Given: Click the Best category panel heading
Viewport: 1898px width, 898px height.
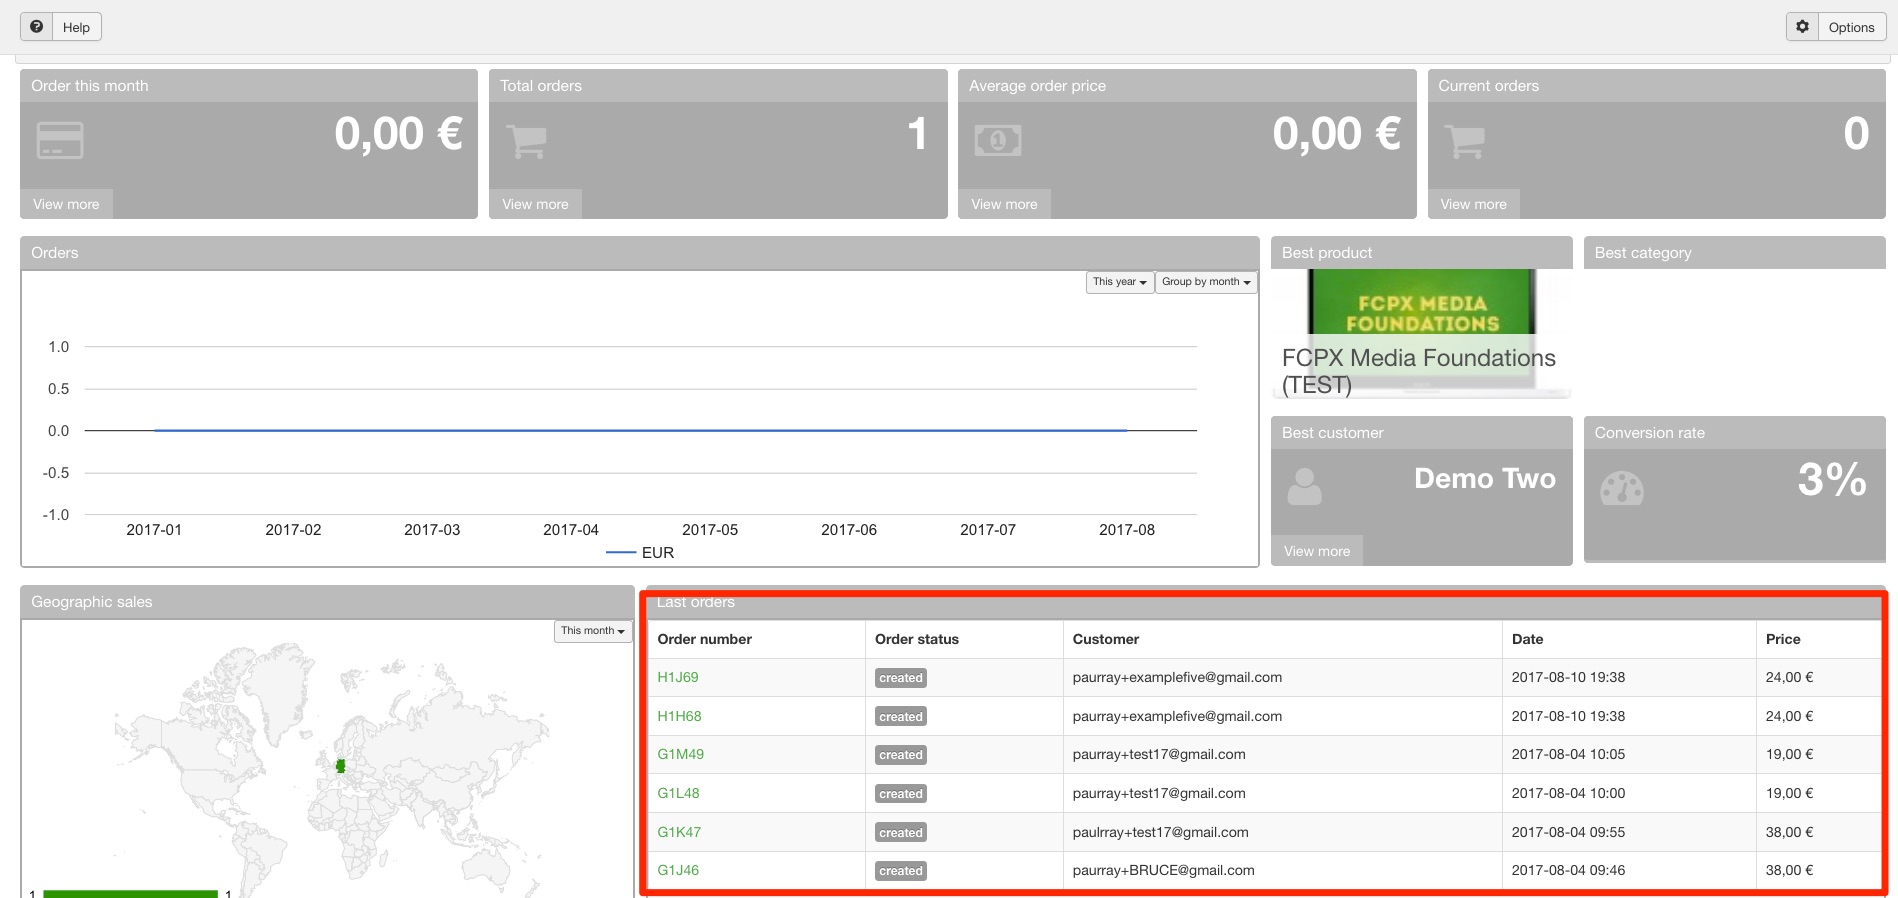Looking at the screenshot, I should coord(1643,253).
